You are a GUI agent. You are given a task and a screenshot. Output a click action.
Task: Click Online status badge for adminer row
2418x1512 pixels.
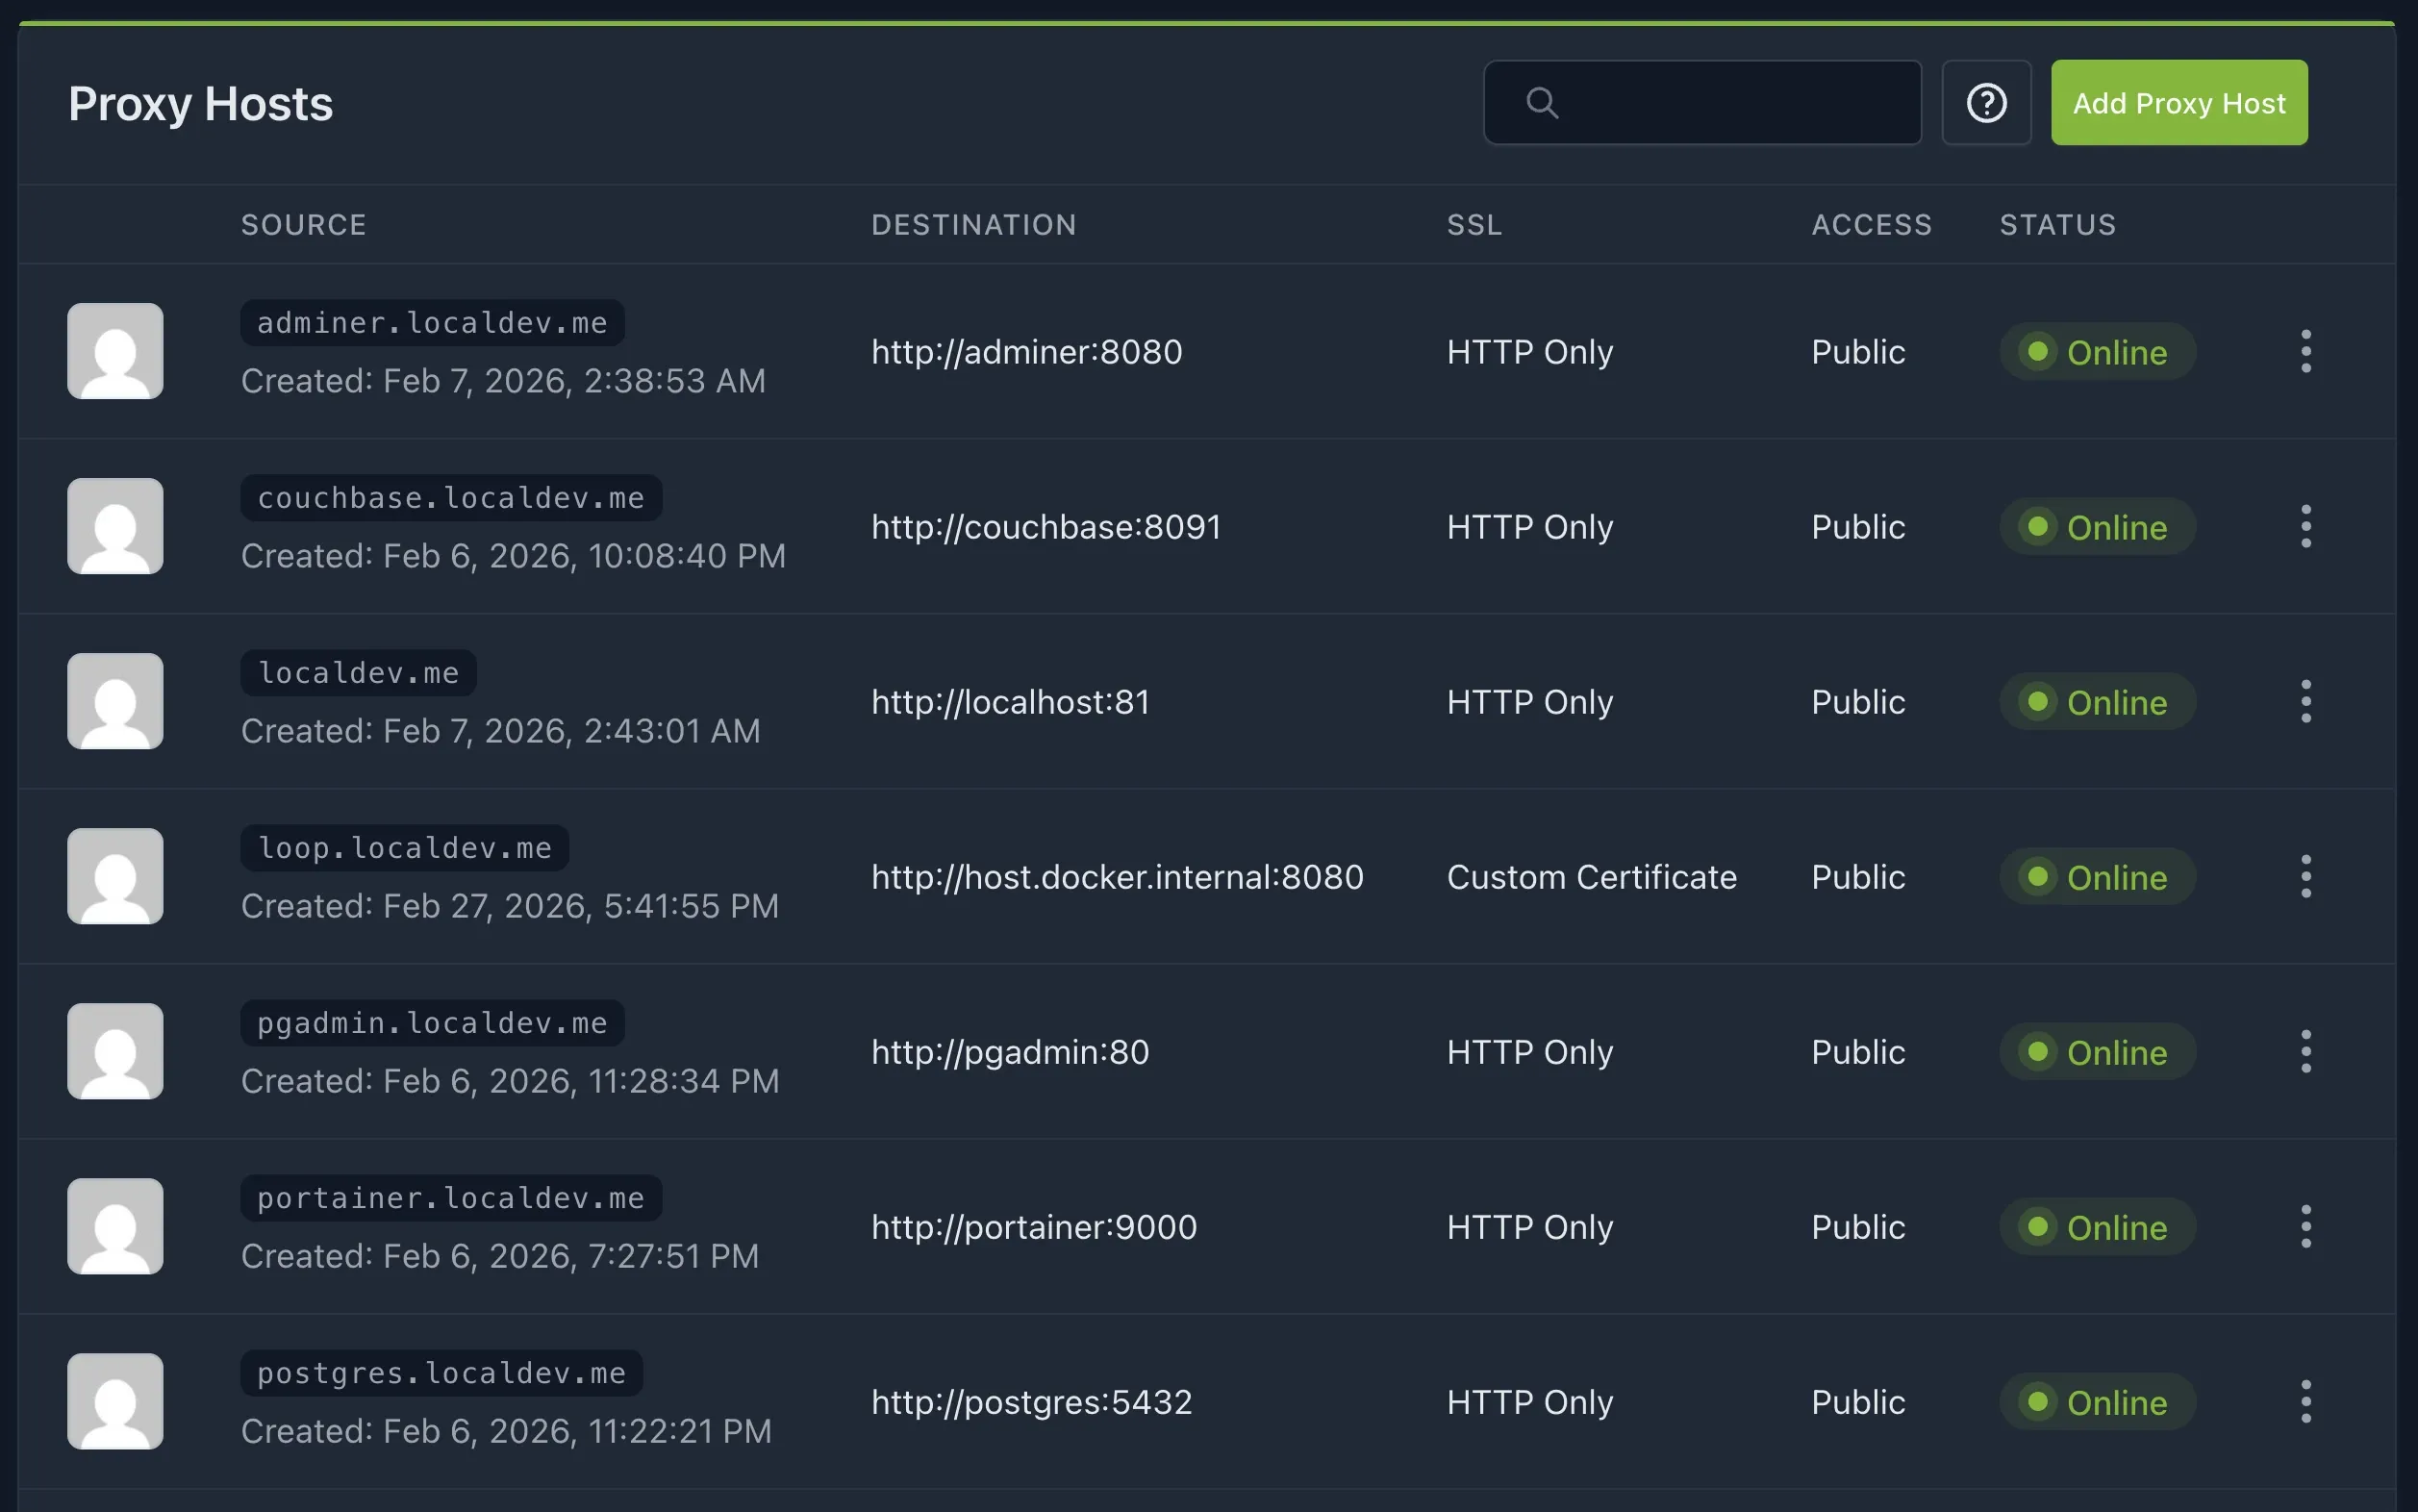(x=2097, y=352)
